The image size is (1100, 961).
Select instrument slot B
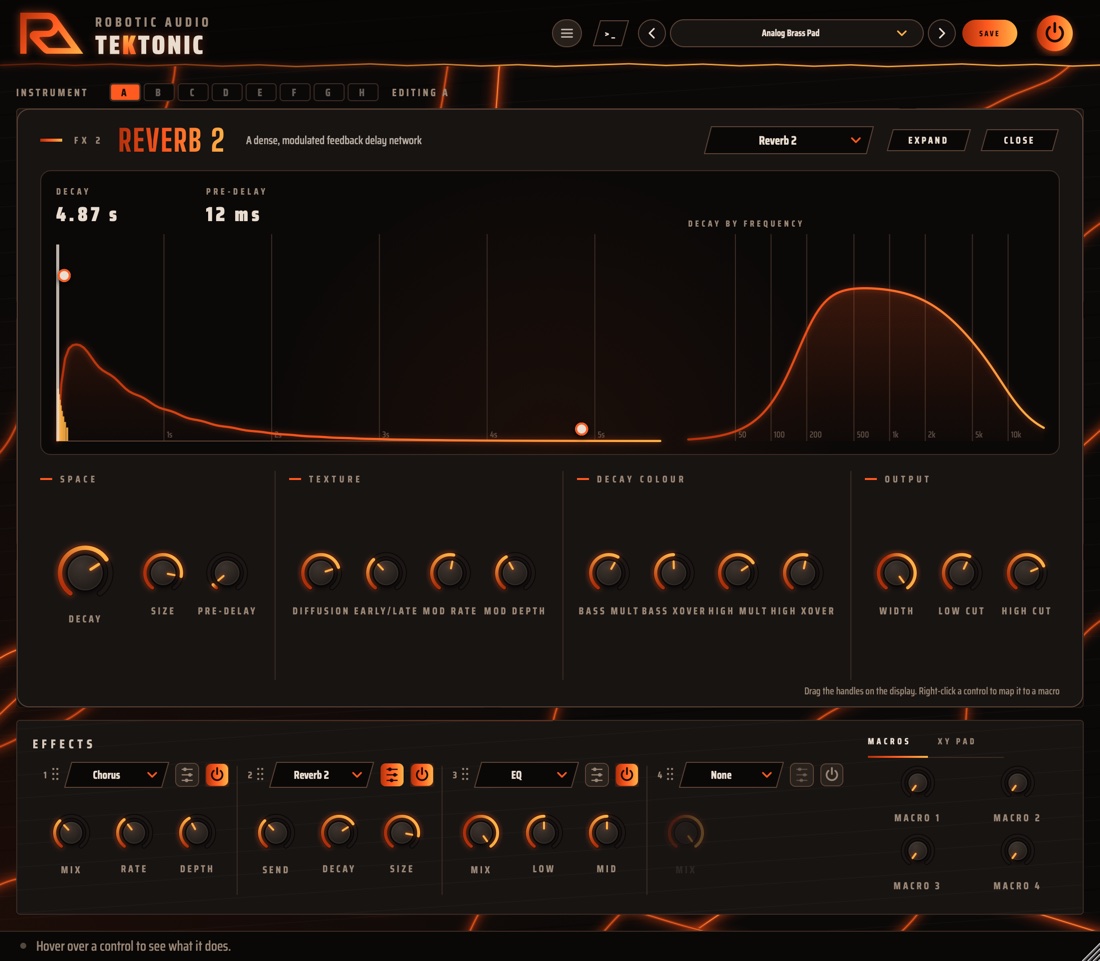159,93
